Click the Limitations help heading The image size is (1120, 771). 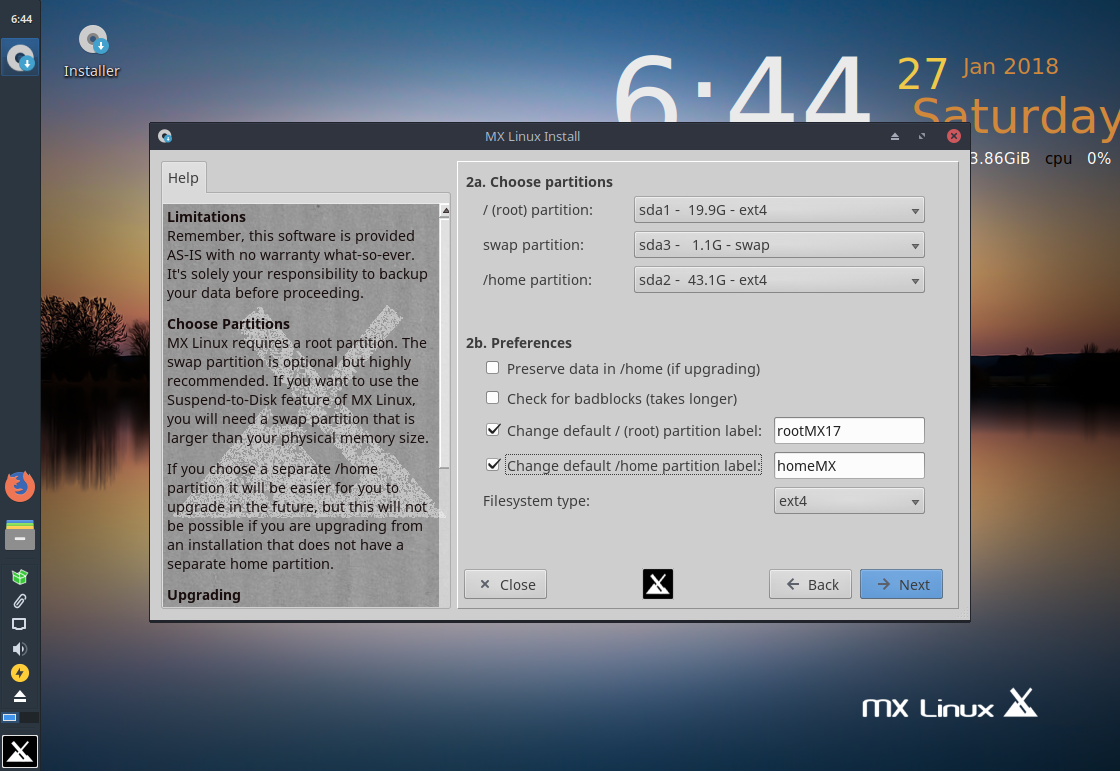pyautogui.click(x=206, y=217)
